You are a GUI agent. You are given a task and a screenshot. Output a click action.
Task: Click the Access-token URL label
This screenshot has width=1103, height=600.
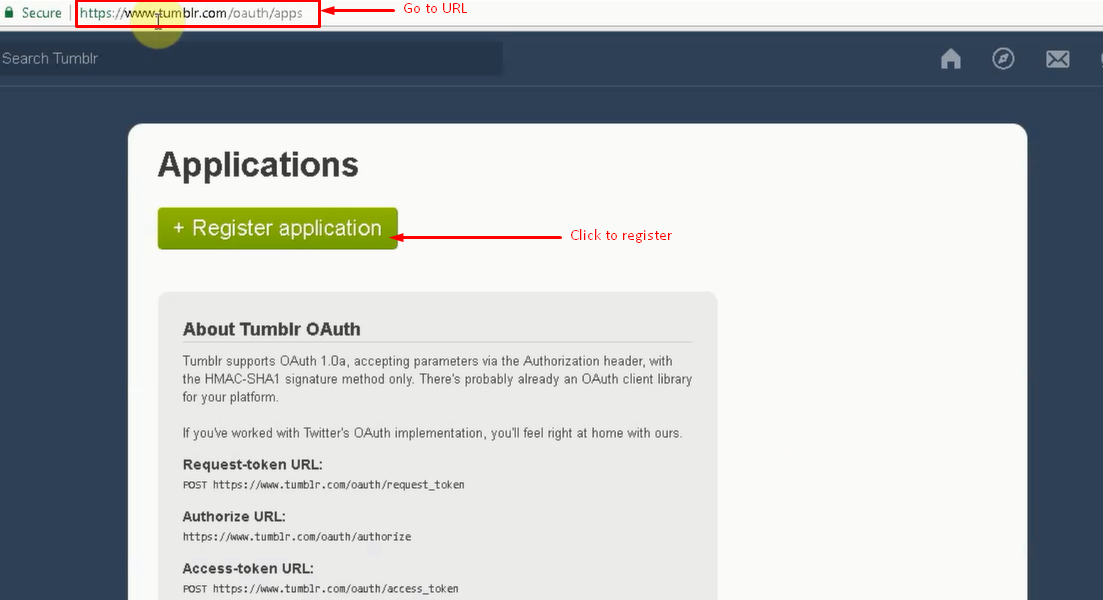248,568
